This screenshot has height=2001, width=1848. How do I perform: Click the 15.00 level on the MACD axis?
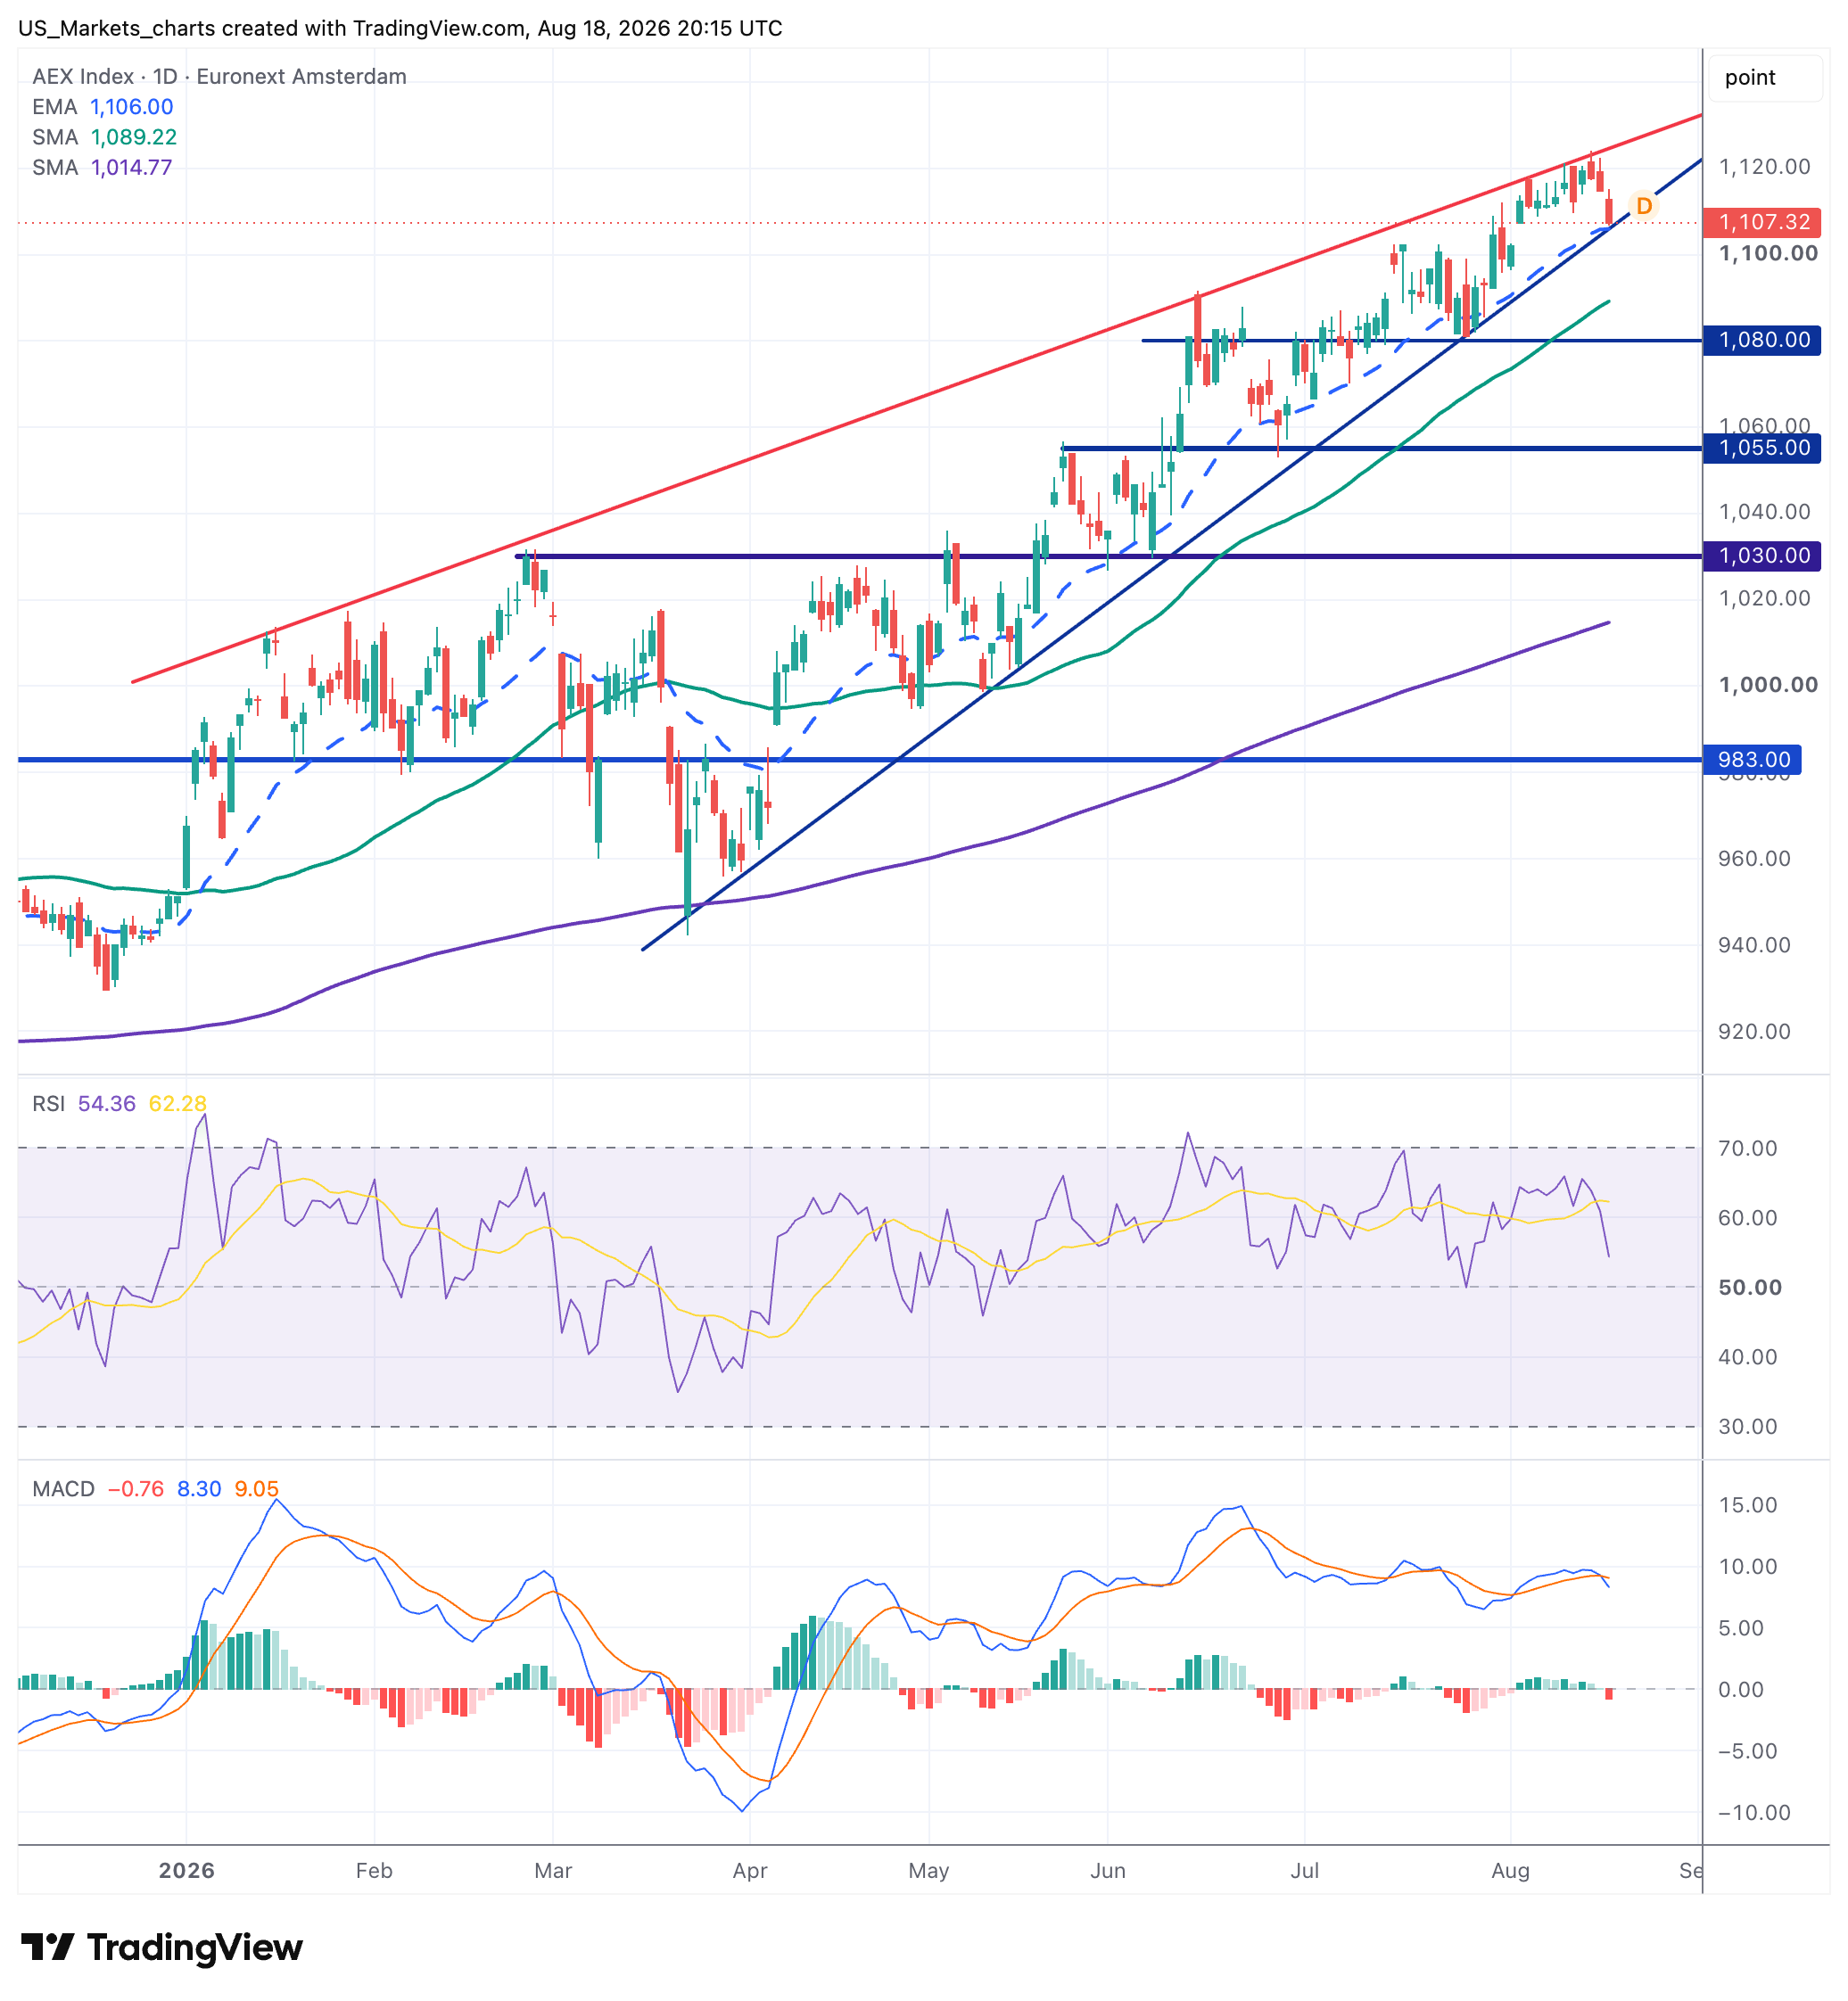(x=1748, y=1505)
